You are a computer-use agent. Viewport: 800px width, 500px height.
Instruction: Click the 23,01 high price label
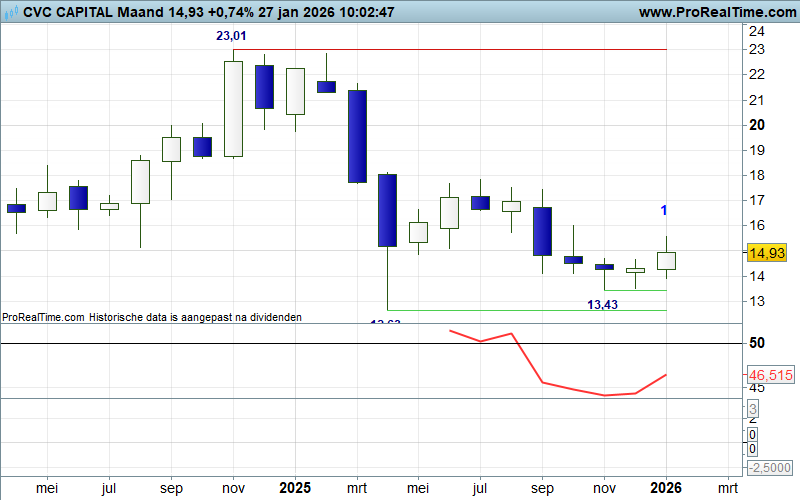(x=232, y=36)
